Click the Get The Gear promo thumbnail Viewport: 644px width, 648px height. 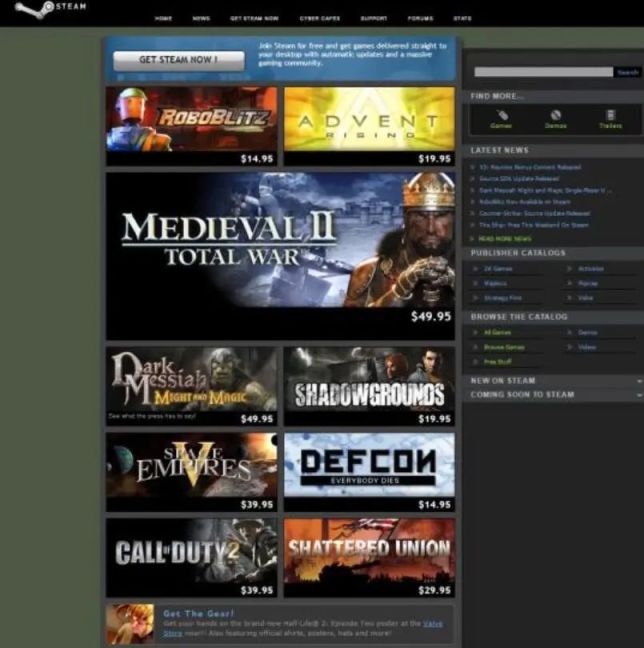coord(130,623)
